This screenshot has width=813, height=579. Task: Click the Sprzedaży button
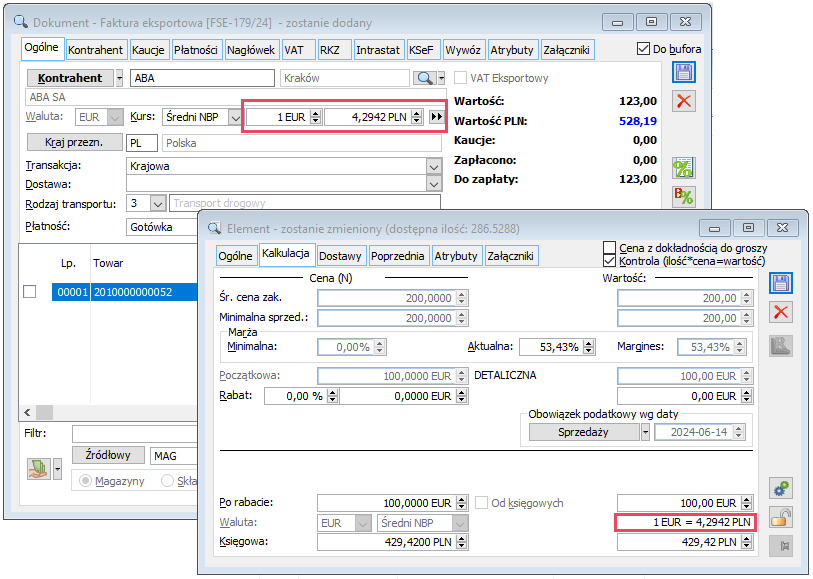click(x=584, y=432)
